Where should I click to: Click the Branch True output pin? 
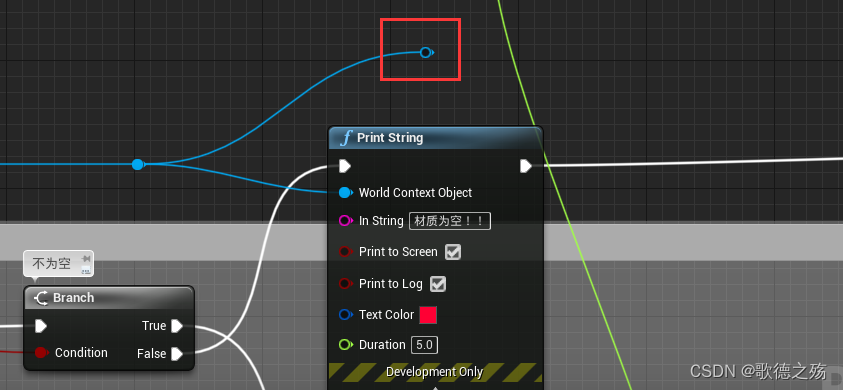click(177, 326)
